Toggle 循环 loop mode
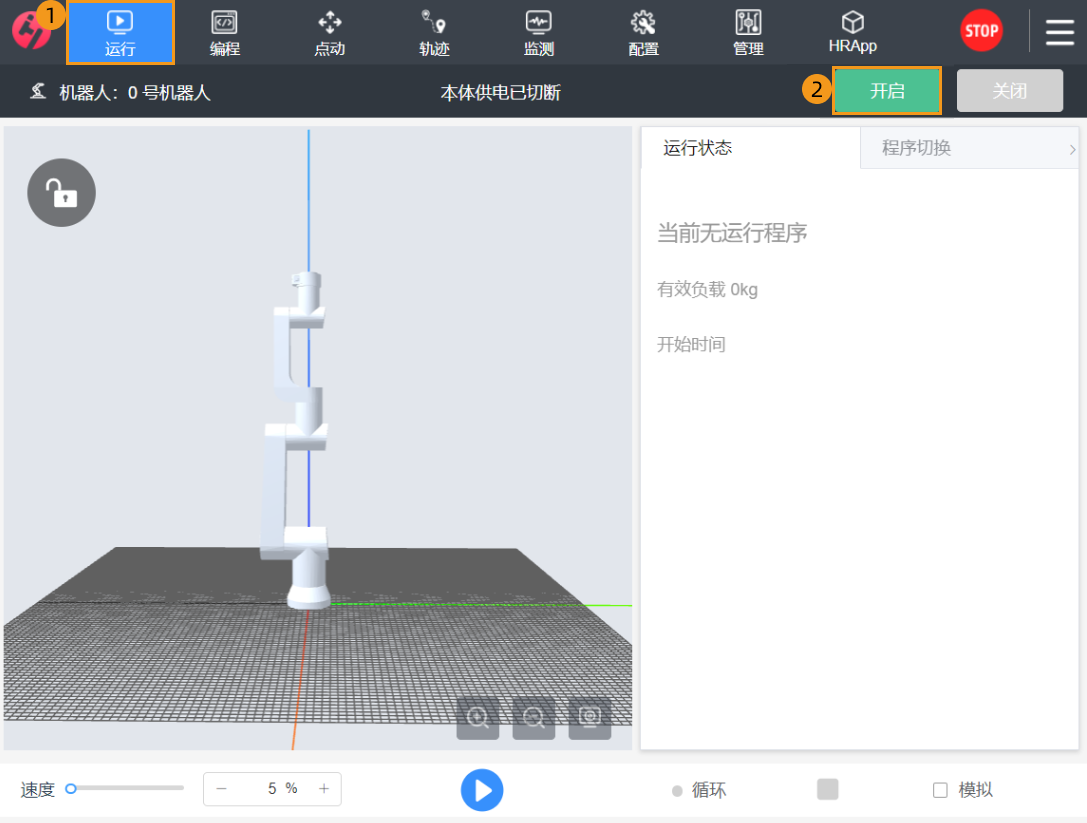Screen dimensions: 1087x823 pos(700,790)
